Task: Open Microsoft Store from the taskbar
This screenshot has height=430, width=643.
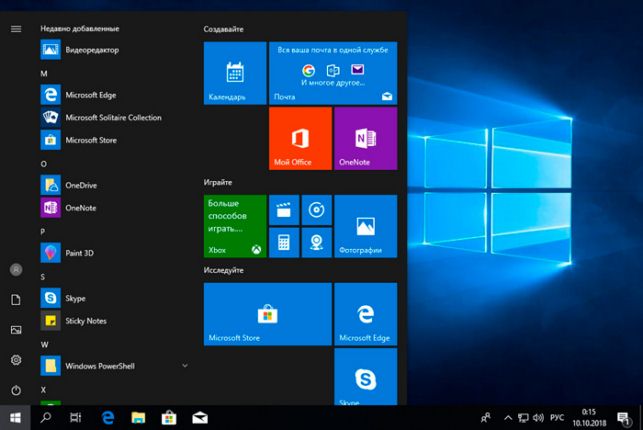Action: (x=169, y=418)
